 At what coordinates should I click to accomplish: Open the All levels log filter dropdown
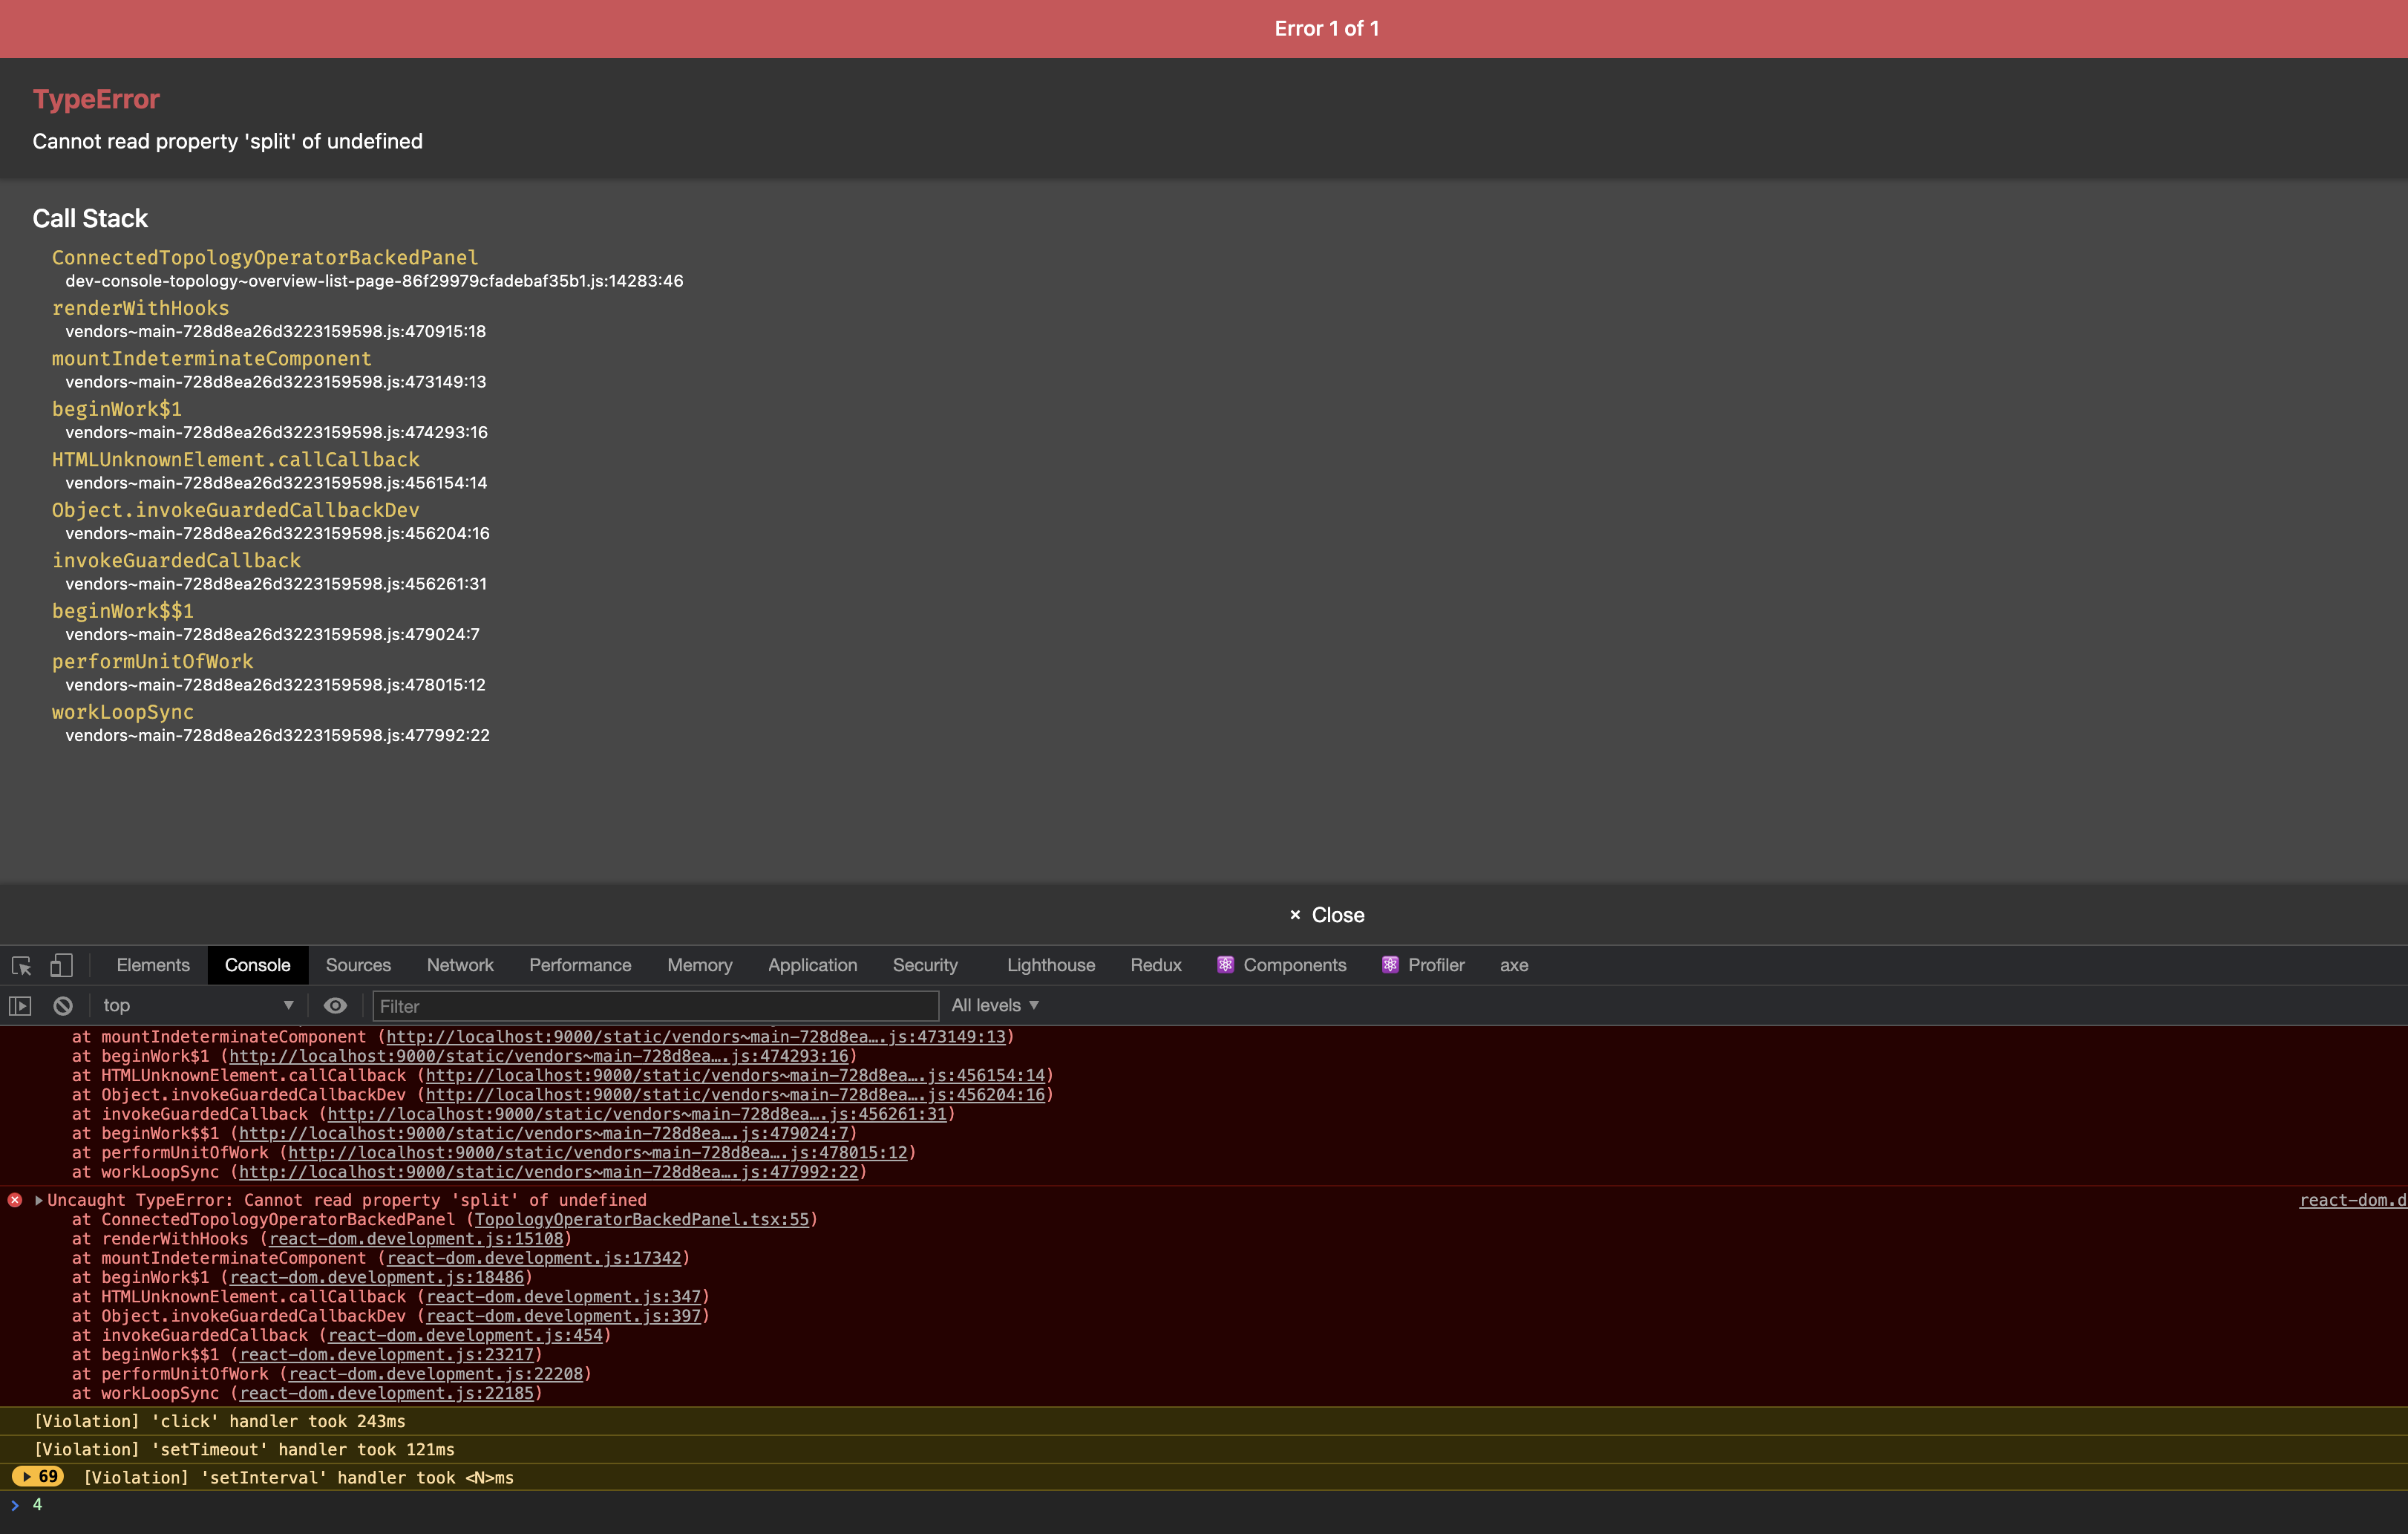pos(995,1006)
